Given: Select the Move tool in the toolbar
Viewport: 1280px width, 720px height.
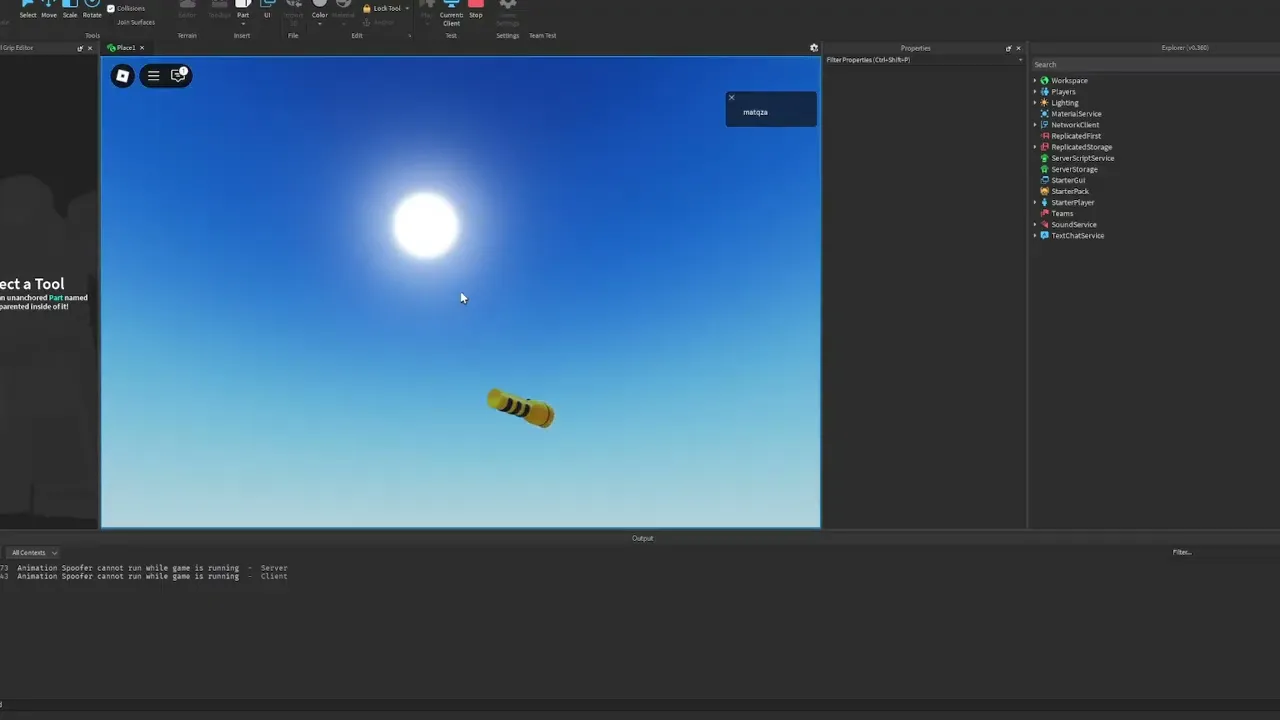Looking at the screenshot, I should 49,9.
